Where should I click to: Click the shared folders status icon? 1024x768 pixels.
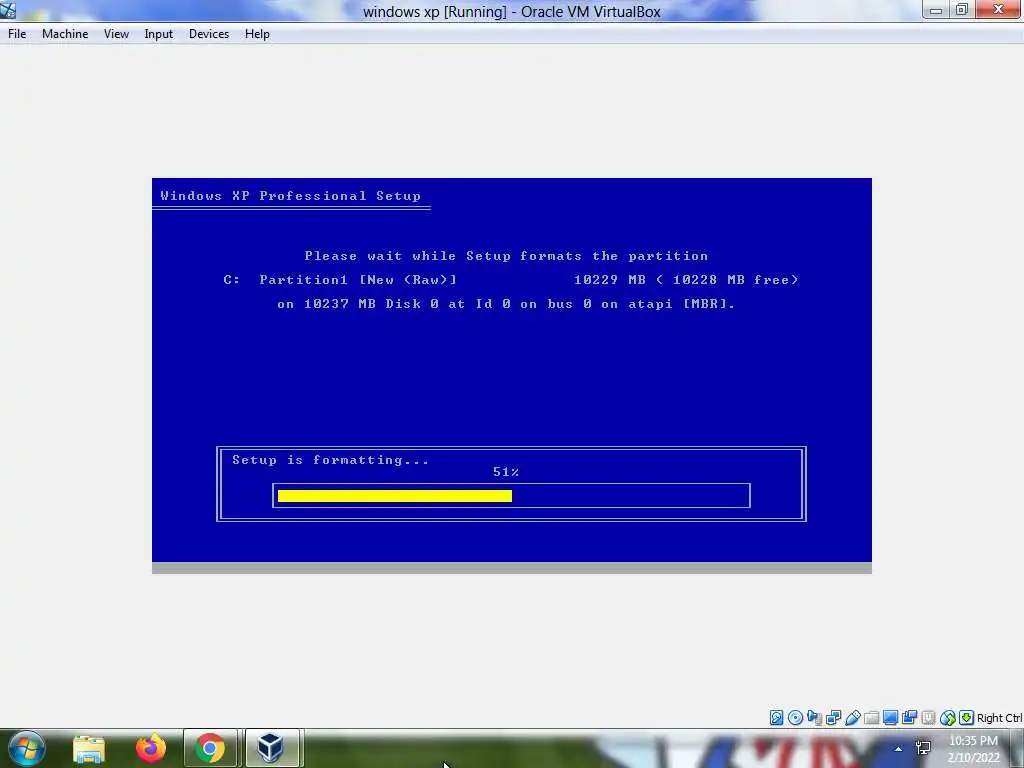871,718
